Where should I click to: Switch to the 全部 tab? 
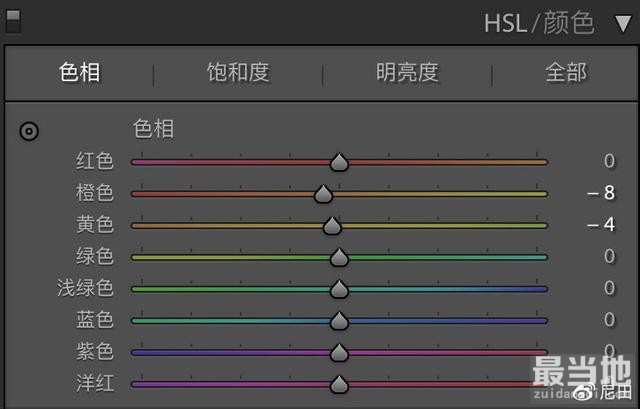point(566,72)
